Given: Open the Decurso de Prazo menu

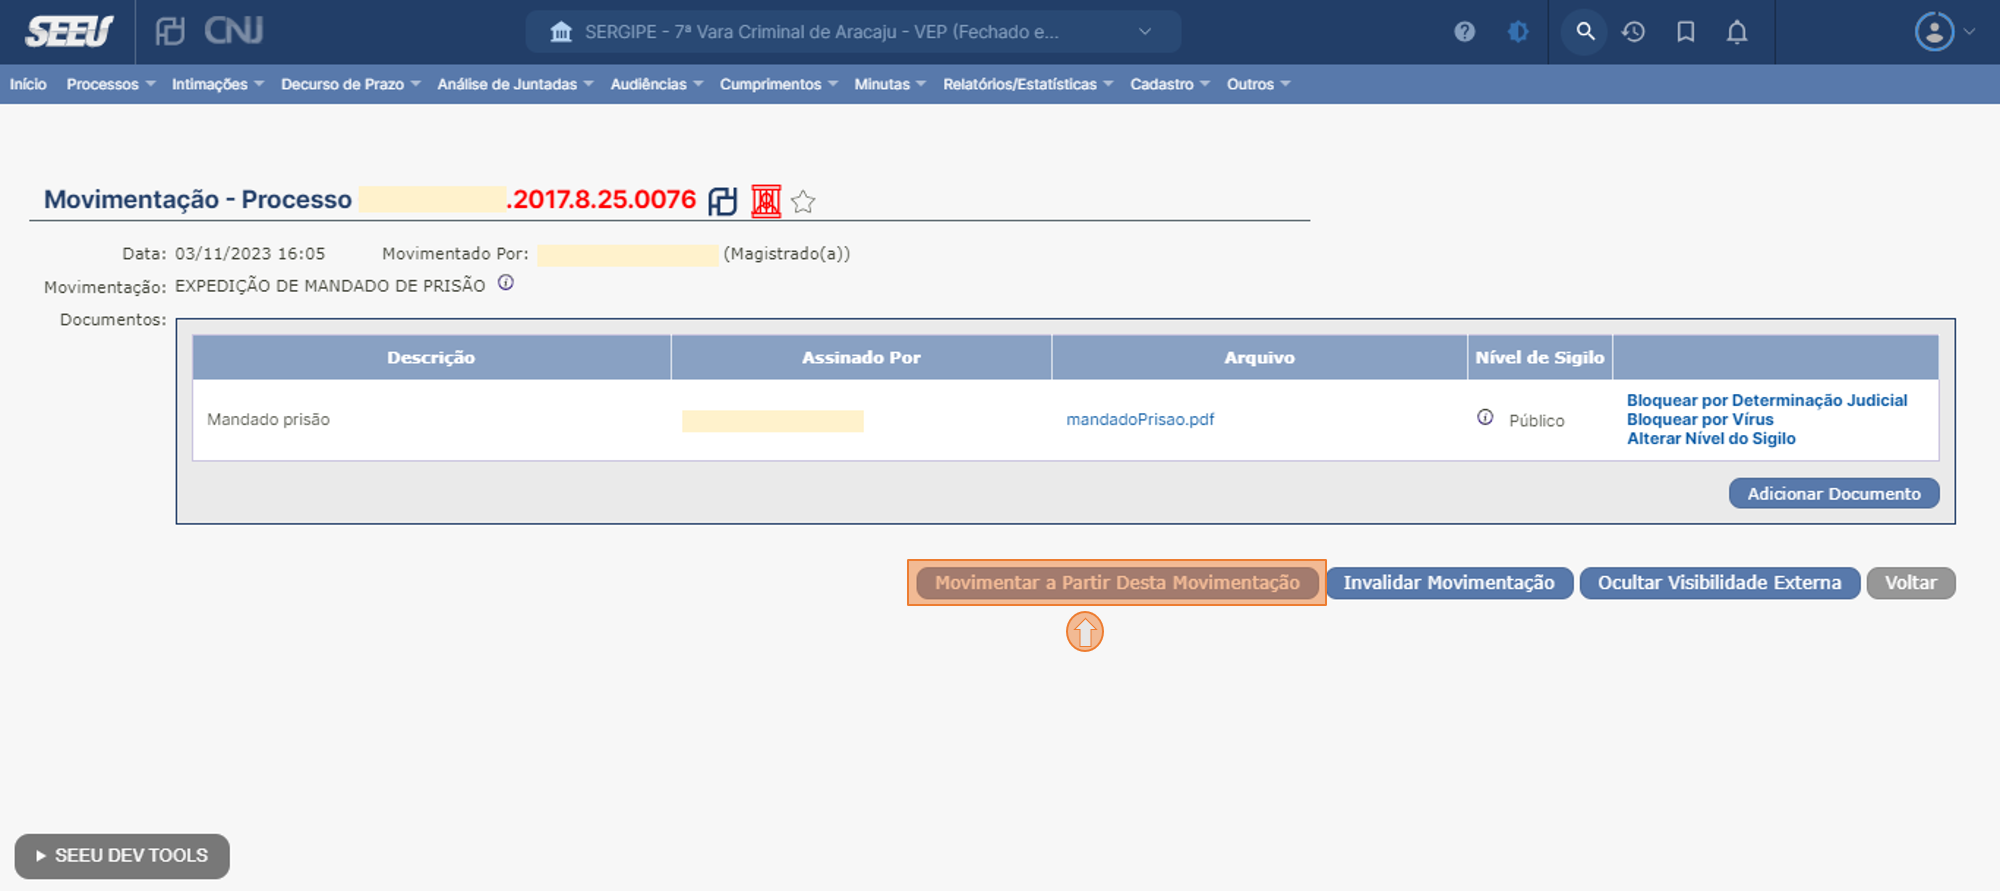Looking at the screenshot, I should click(x=351, y=84).
